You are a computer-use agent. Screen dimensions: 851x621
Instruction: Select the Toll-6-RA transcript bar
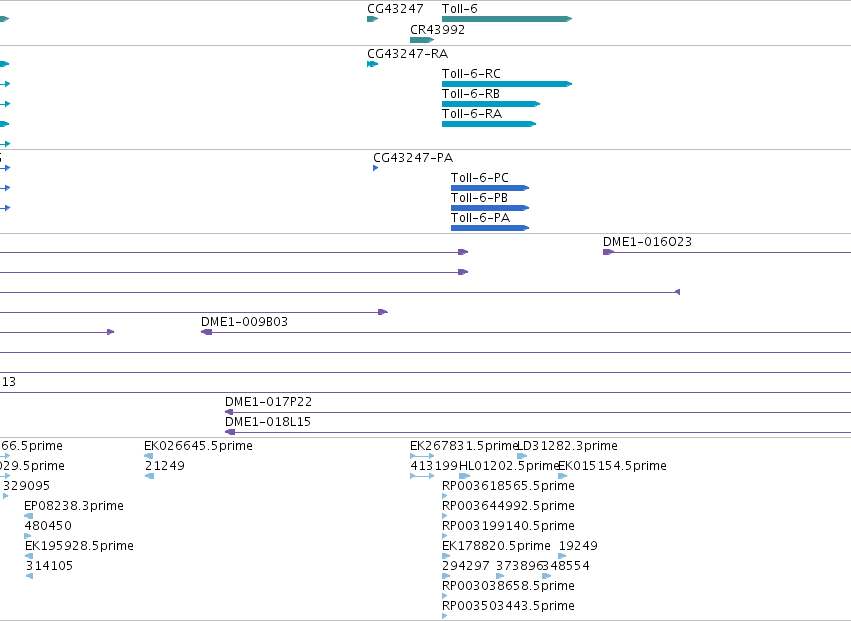pyautogui.click(x=489, y=124)
